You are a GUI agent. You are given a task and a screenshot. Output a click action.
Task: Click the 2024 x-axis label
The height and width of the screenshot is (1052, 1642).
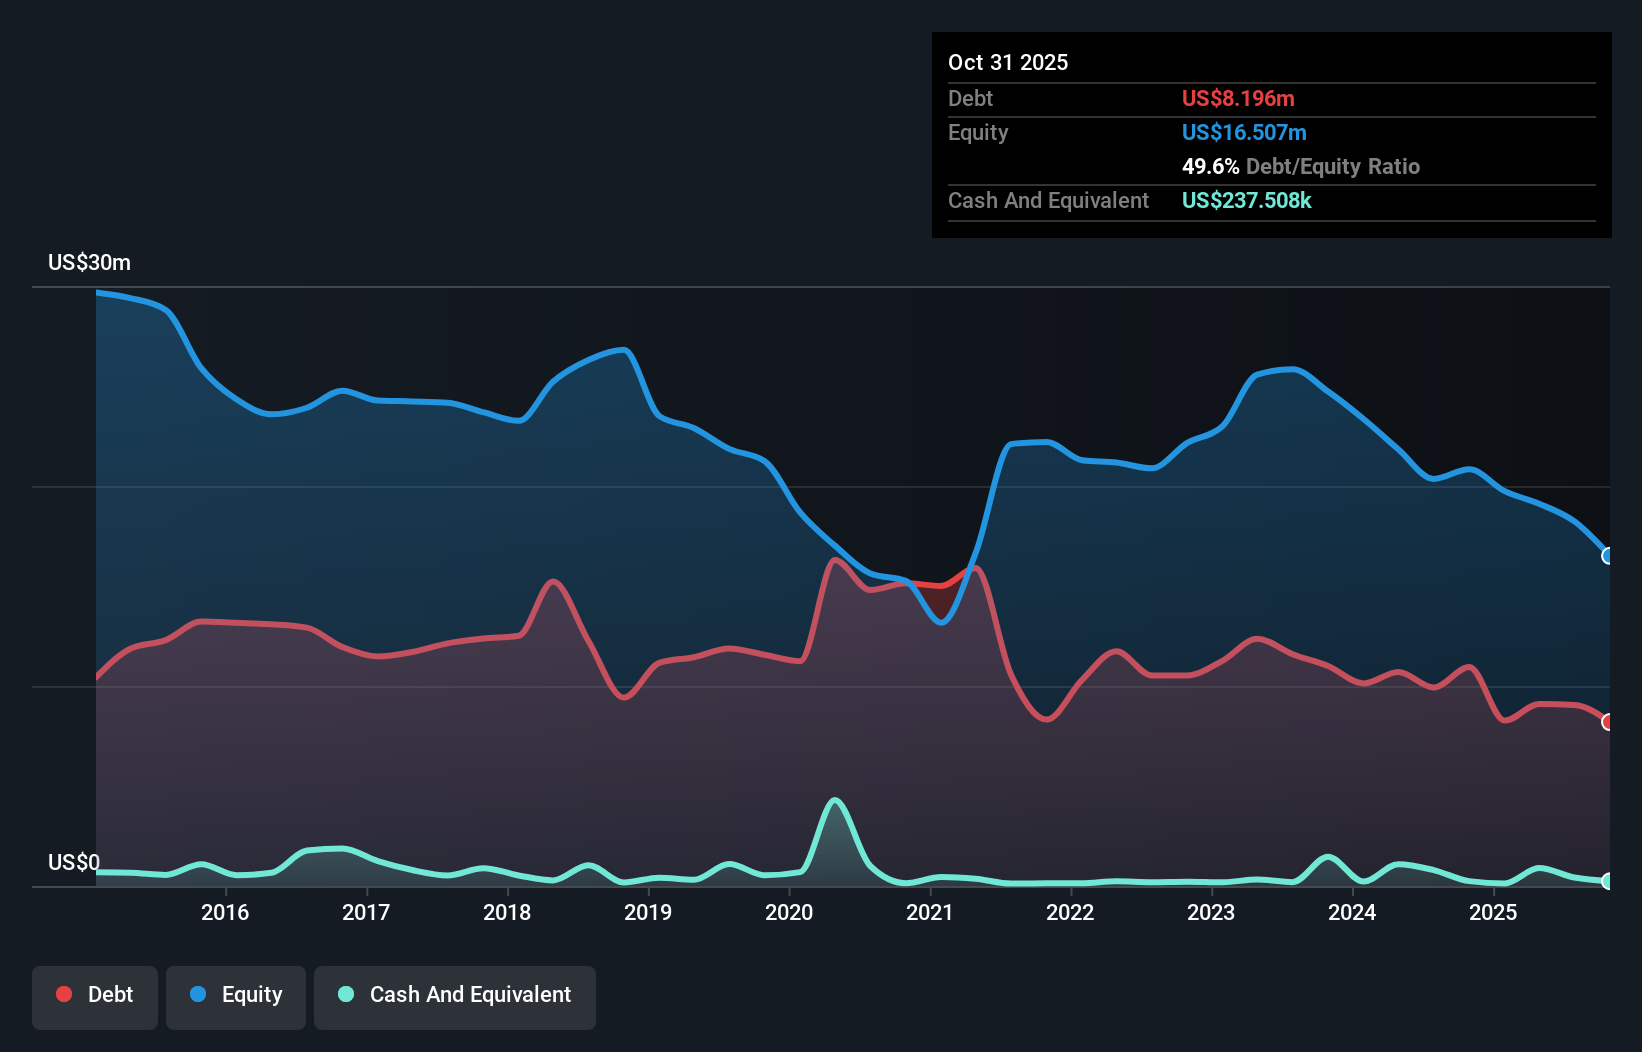[x=1352, y=912]
